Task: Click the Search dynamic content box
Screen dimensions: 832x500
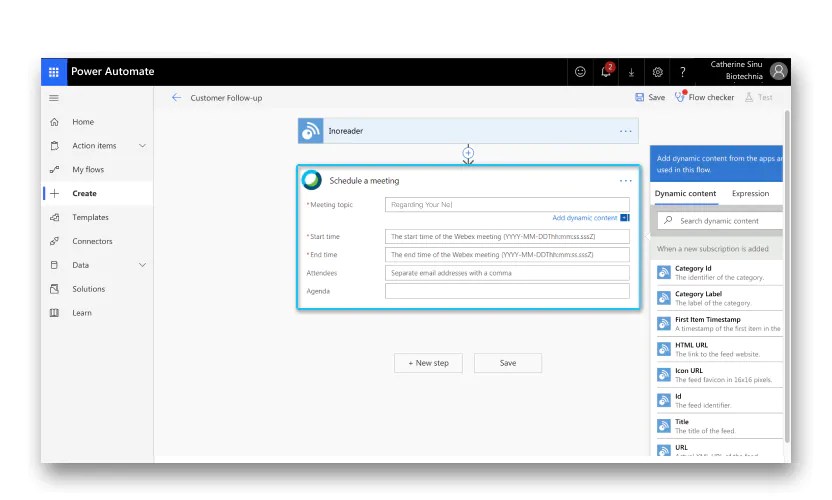Action: point(720,220)
